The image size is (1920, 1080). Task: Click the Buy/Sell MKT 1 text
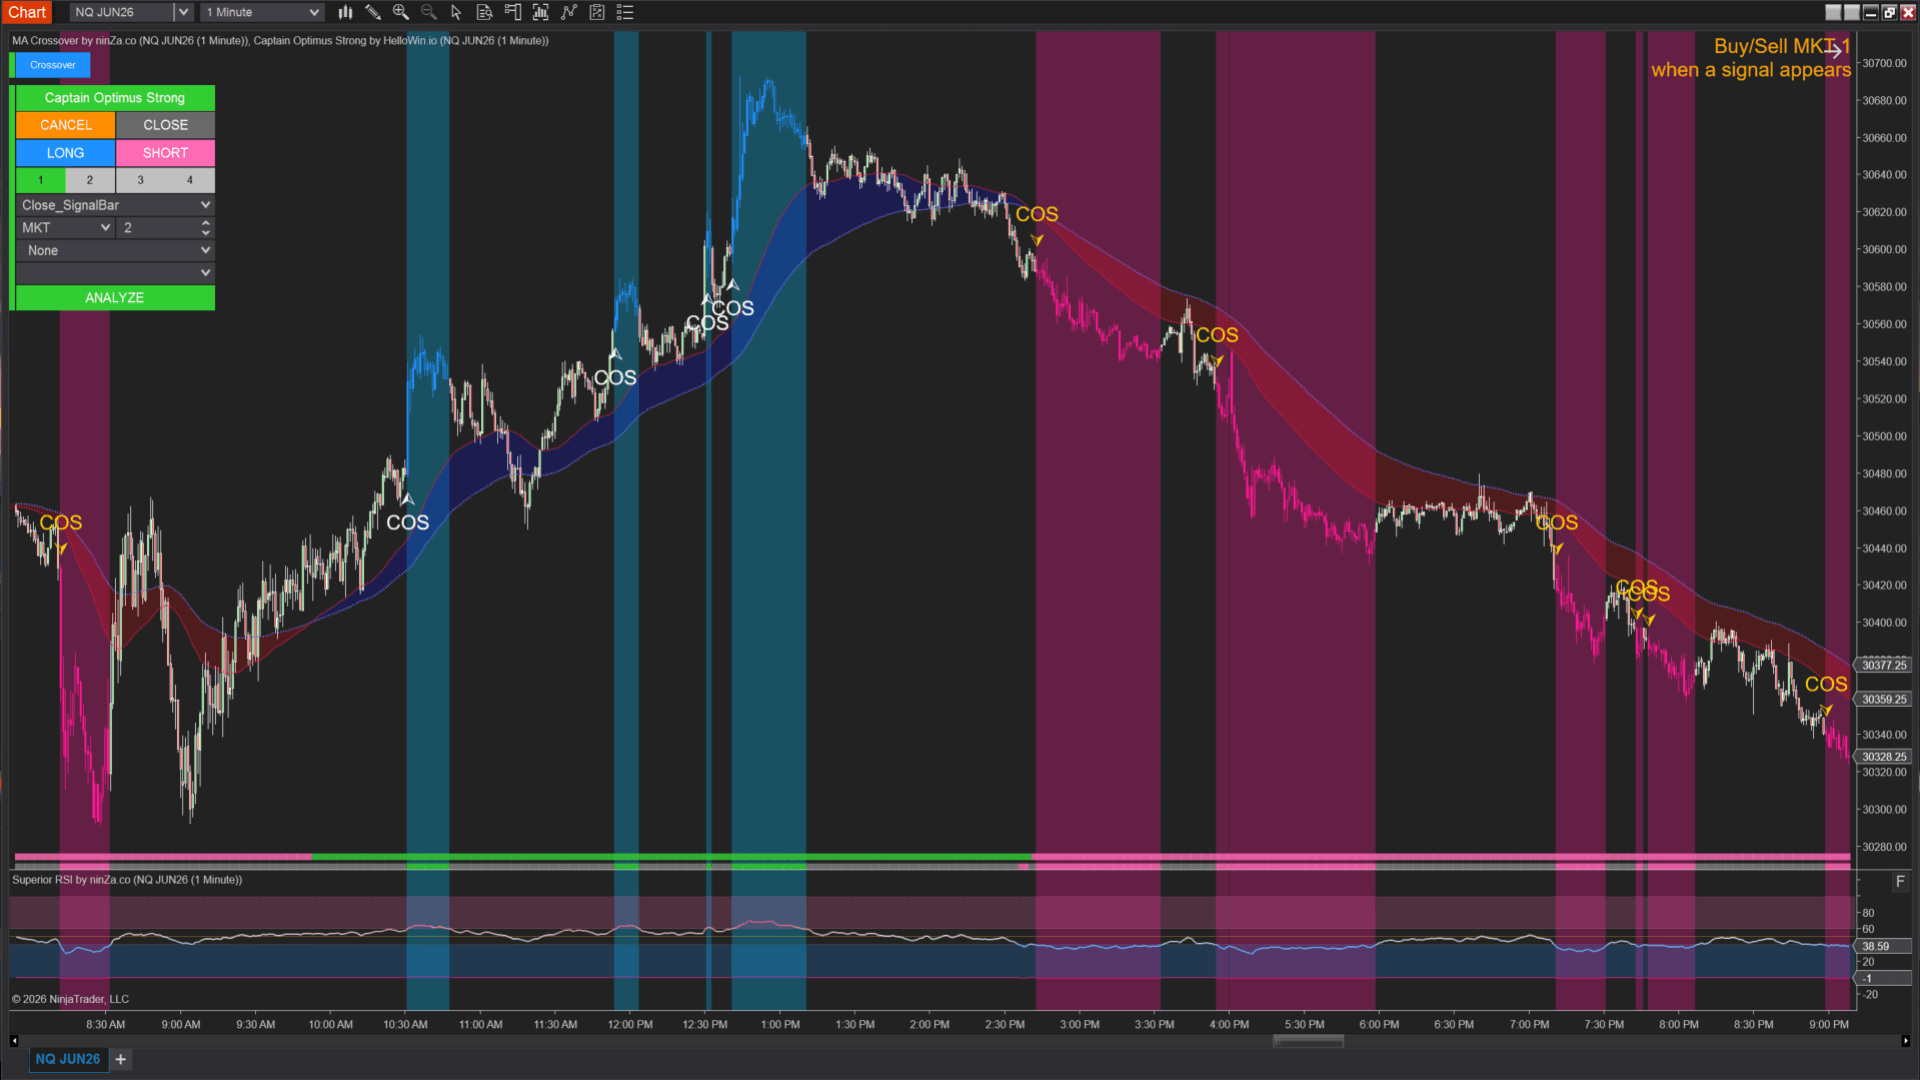click(x=1782, y=46)
